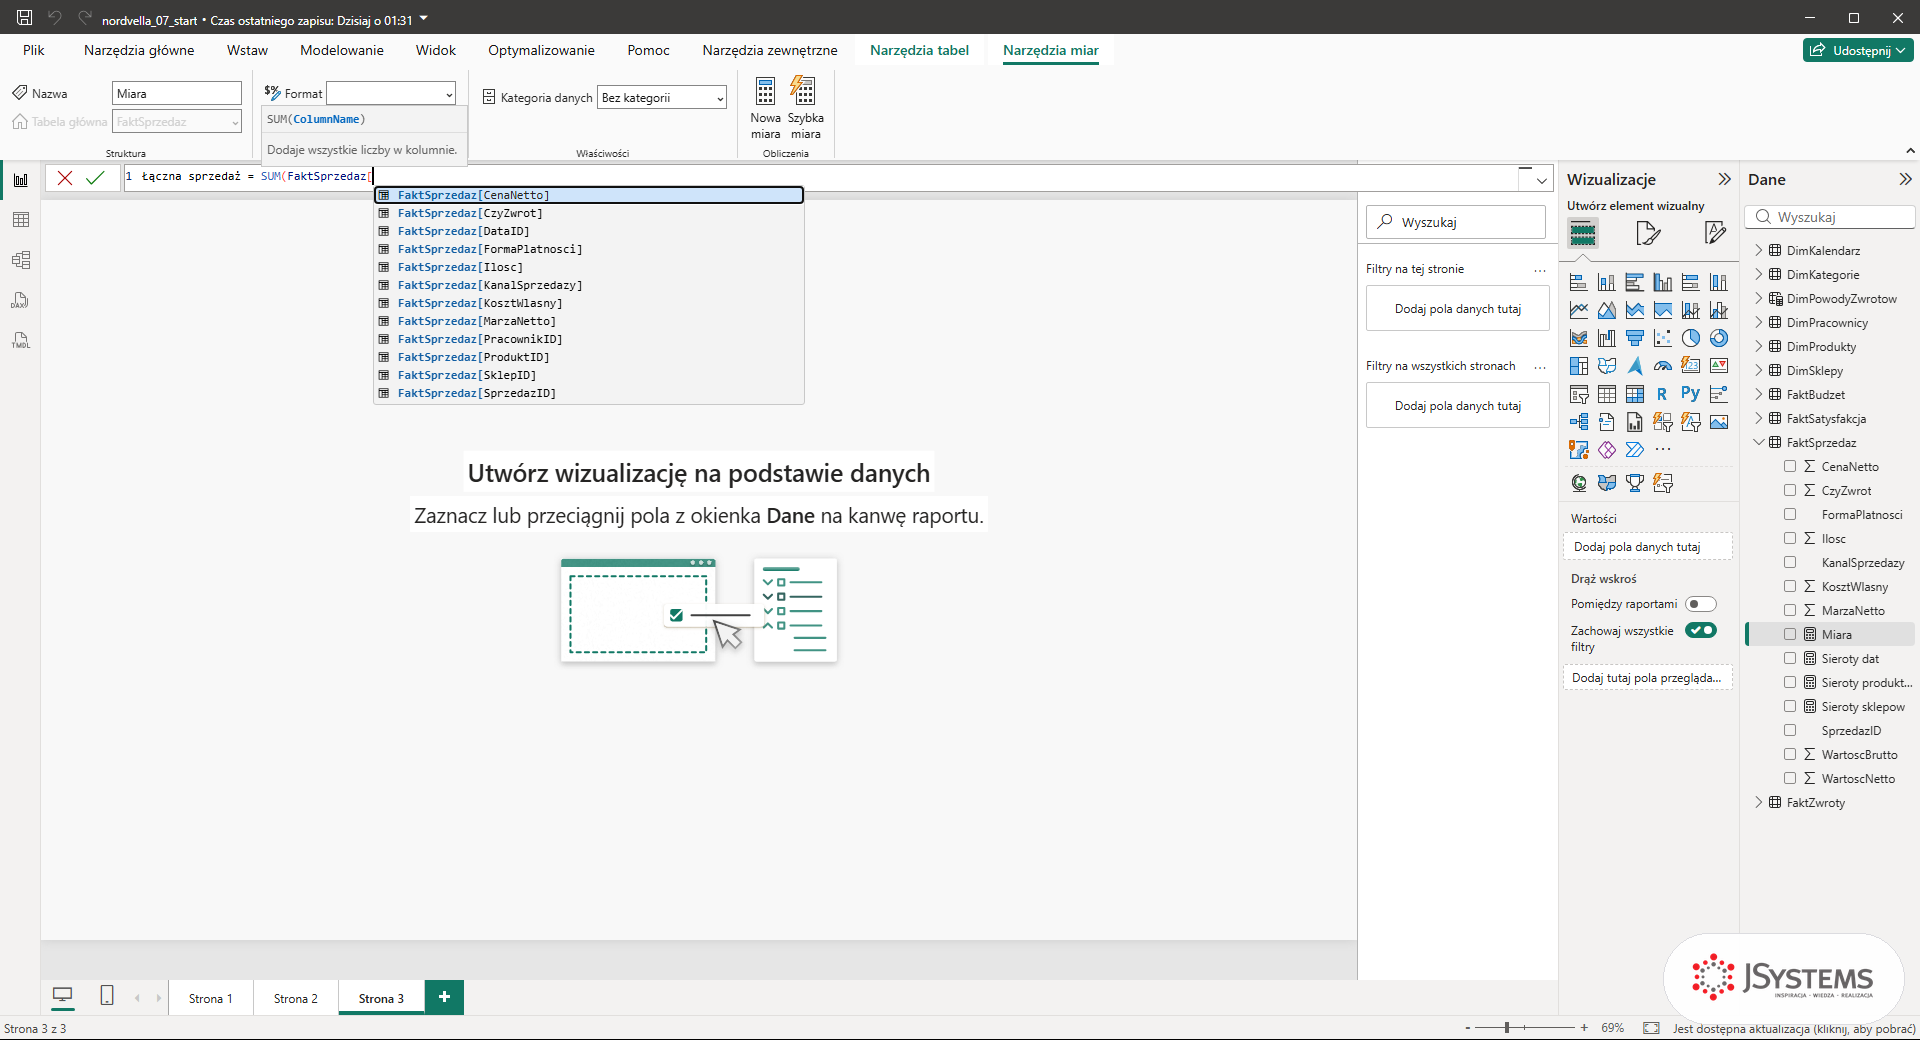
Task: Add a new page with plus button
Action: pos(444,997)
